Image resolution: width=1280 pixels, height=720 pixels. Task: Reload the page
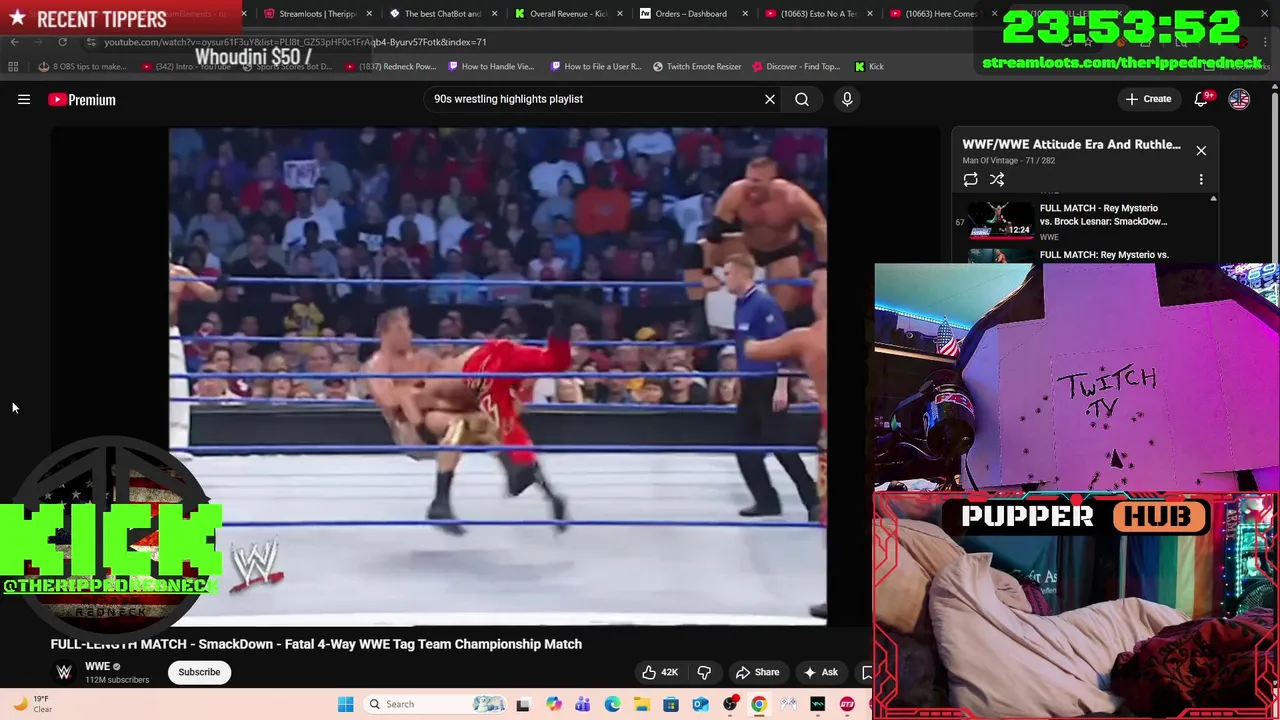tap(62, 42)
